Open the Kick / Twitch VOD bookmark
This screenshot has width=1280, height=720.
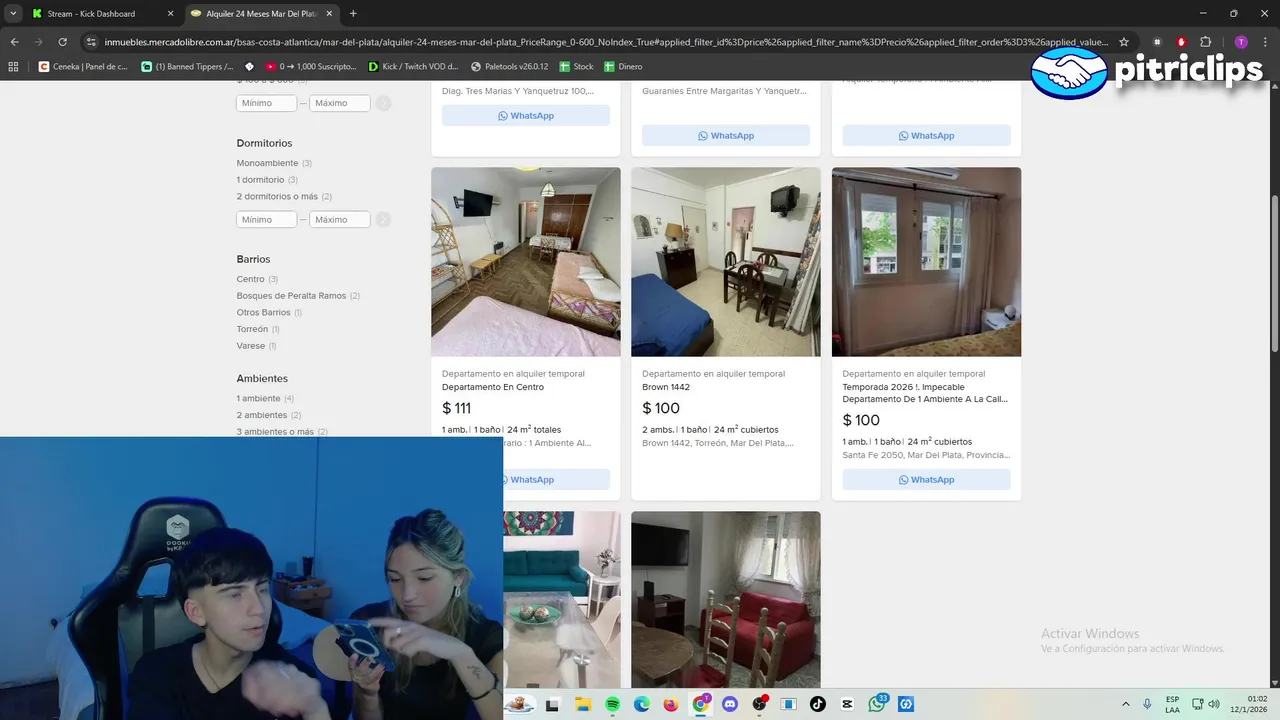[413, 66]
